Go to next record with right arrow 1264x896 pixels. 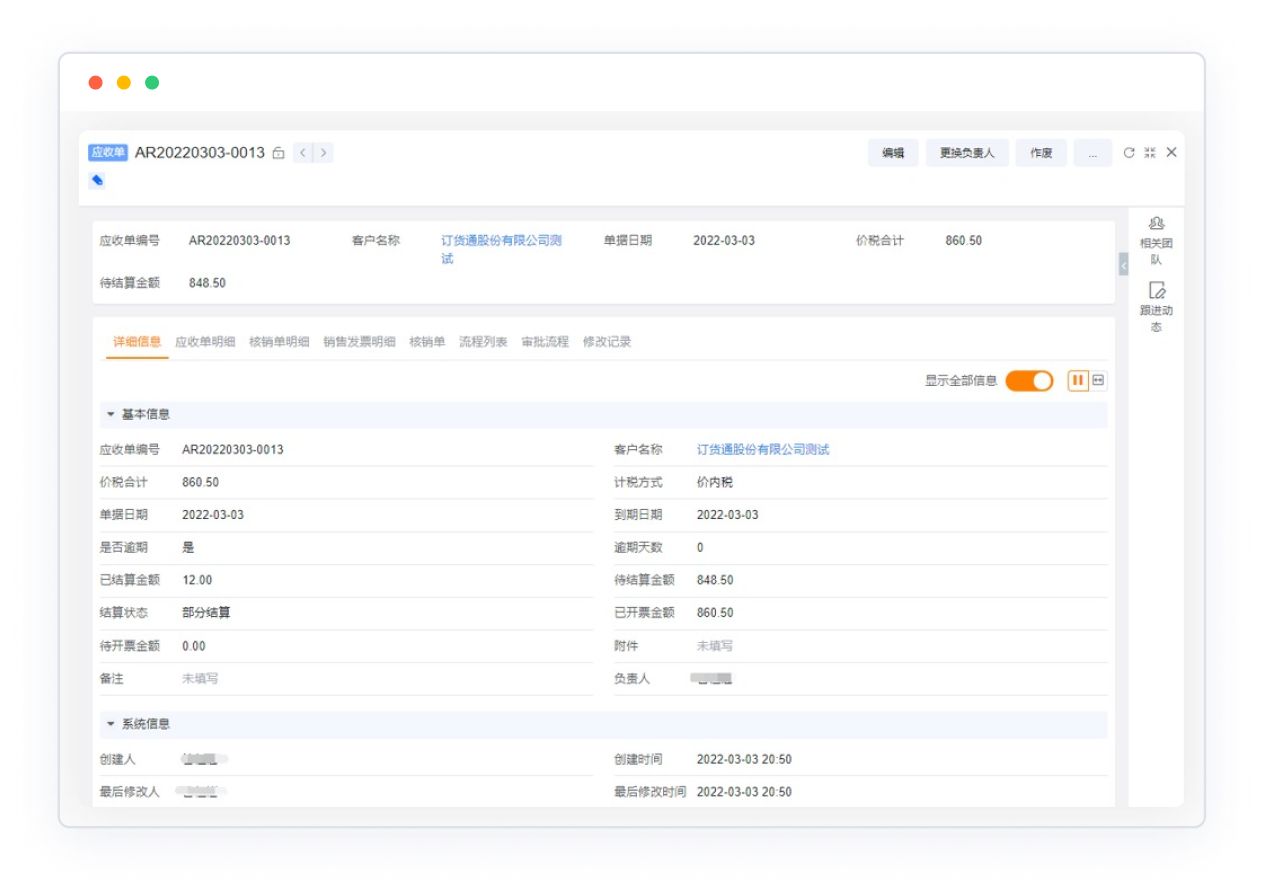click(323, 153)
